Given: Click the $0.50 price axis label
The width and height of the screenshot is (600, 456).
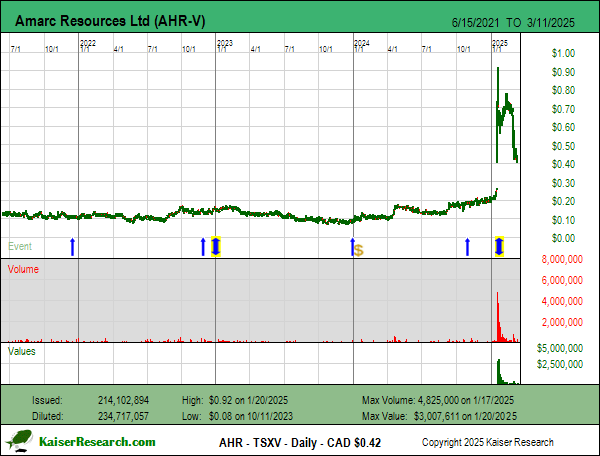Looking at the screenshot, I should [x=563, y=146].
